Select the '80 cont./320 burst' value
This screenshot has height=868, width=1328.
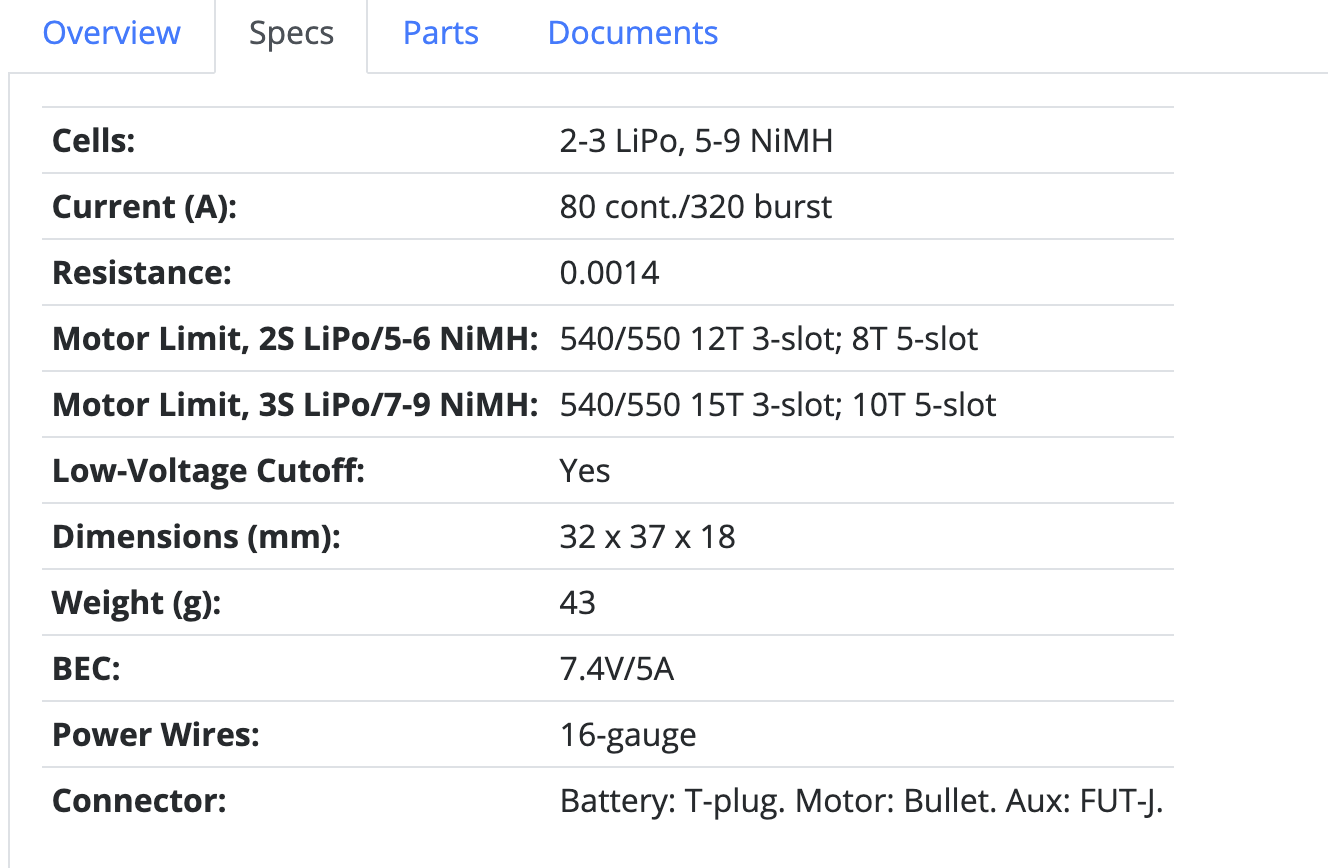coord(695,207)
